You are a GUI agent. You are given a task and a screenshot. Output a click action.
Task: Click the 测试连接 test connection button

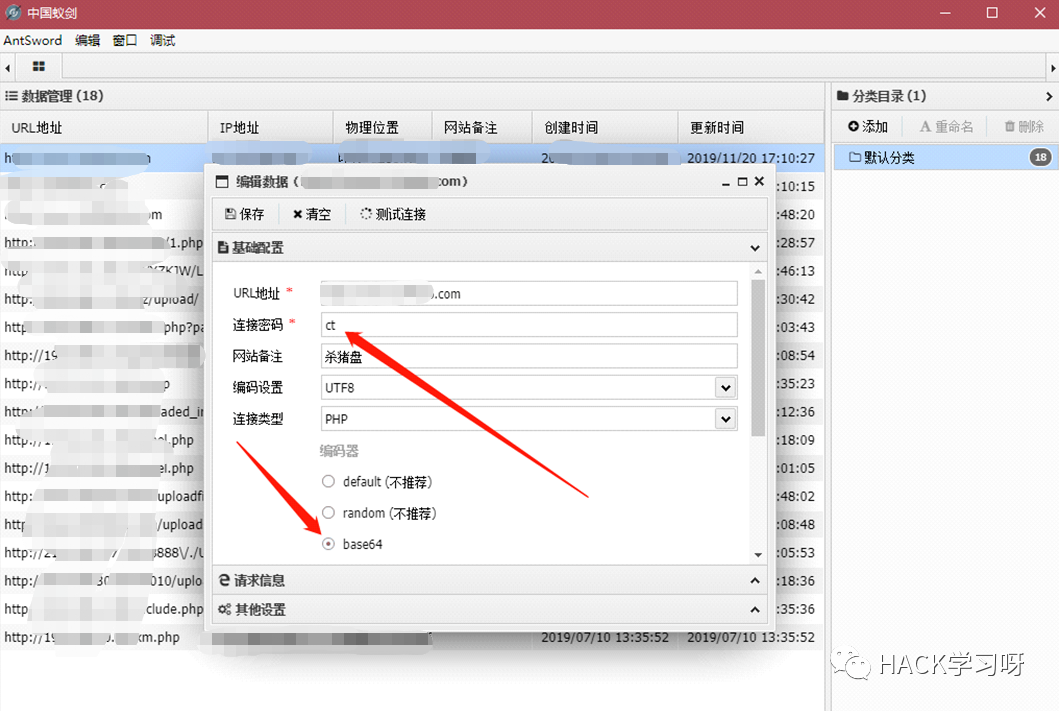[x=392, y=214]
